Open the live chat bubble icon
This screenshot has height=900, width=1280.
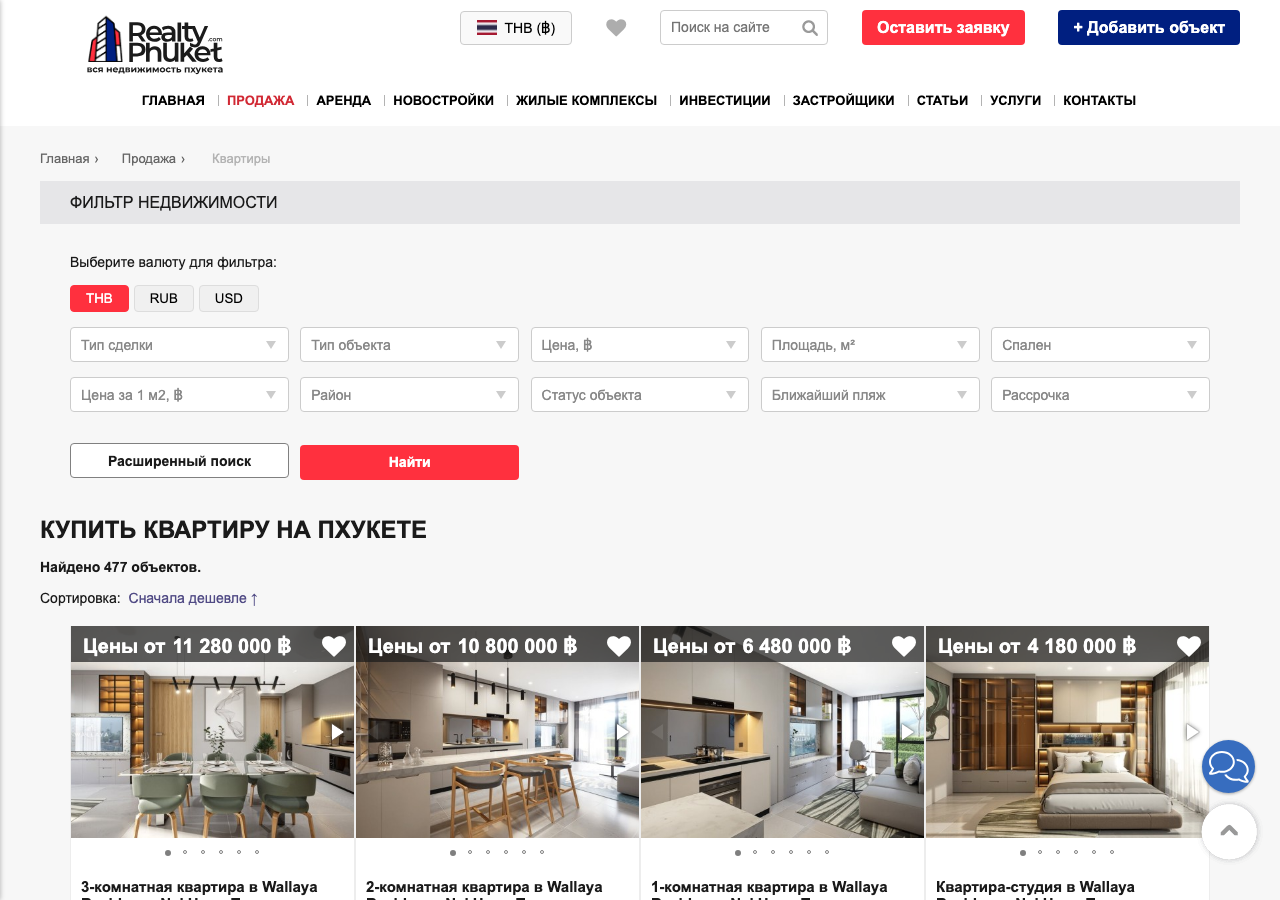[x=1228, y=767]
